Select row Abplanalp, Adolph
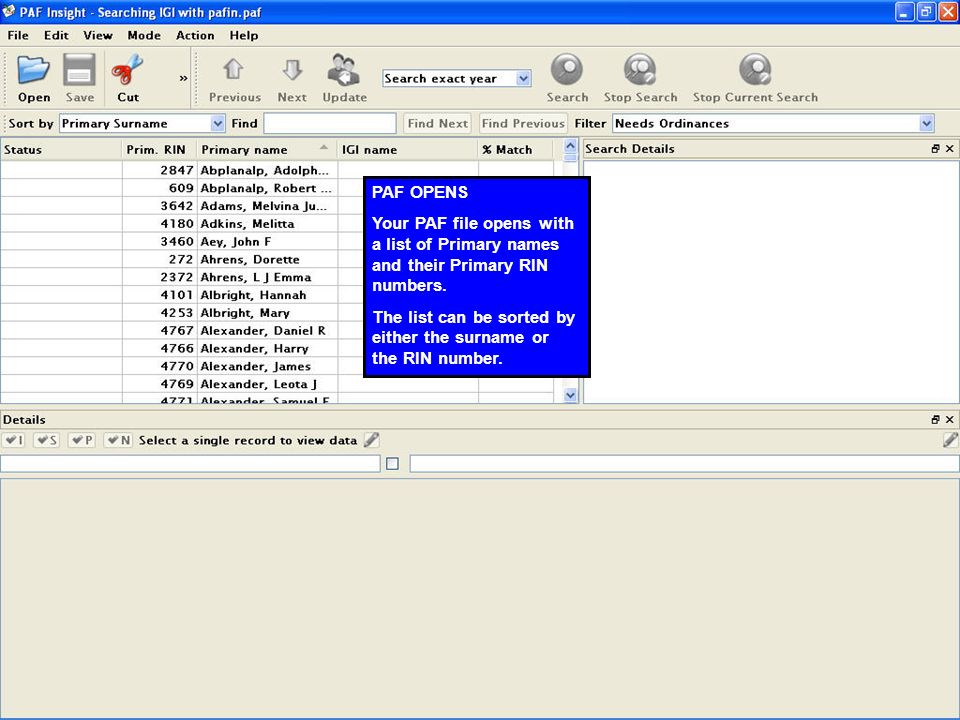The height and width of the screenshot is (720, 960). point(277,170)
